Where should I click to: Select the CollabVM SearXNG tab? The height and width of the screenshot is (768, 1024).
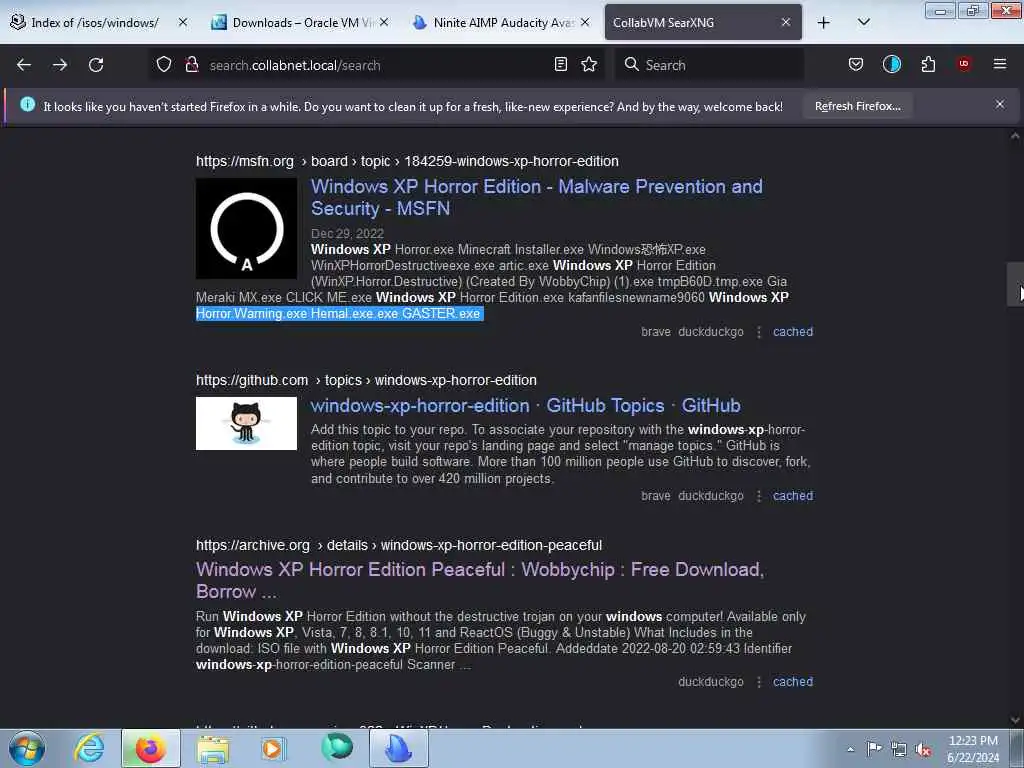coord(703,22)
